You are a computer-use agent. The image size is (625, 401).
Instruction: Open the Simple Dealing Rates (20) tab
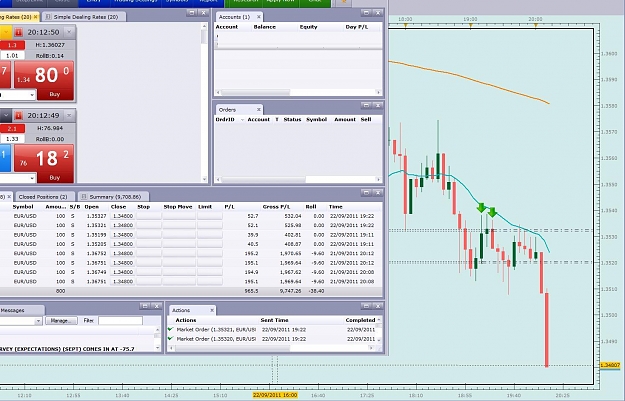pyautogui.click(x=82, y=17)
